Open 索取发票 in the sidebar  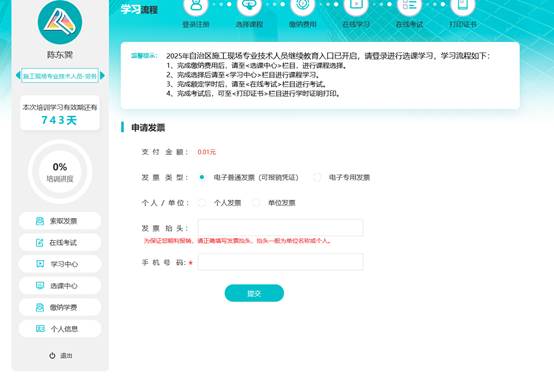point(60,221)
